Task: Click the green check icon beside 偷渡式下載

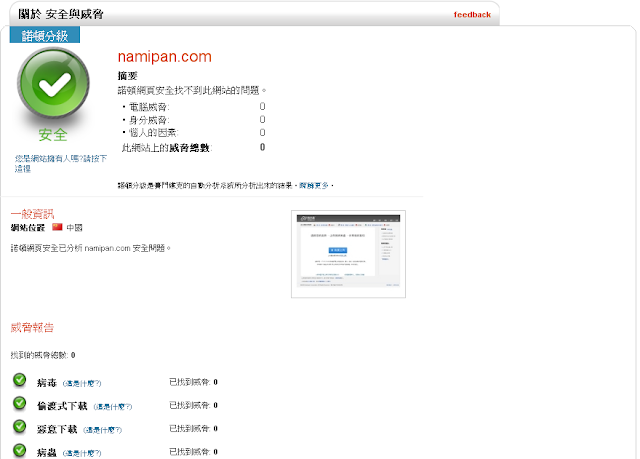Action: pos(19,403)
